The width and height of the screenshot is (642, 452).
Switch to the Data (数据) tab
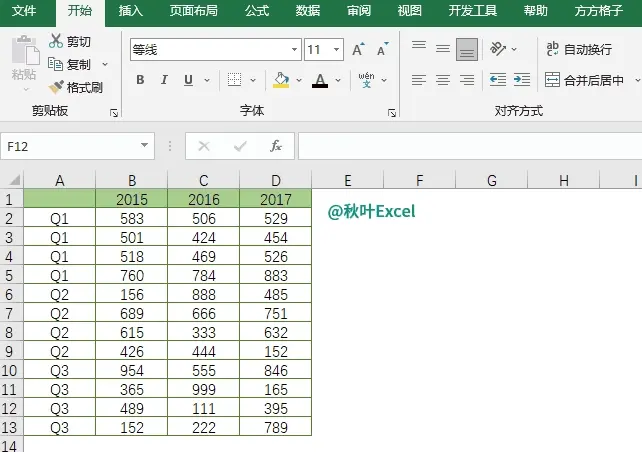click(307, 11)
